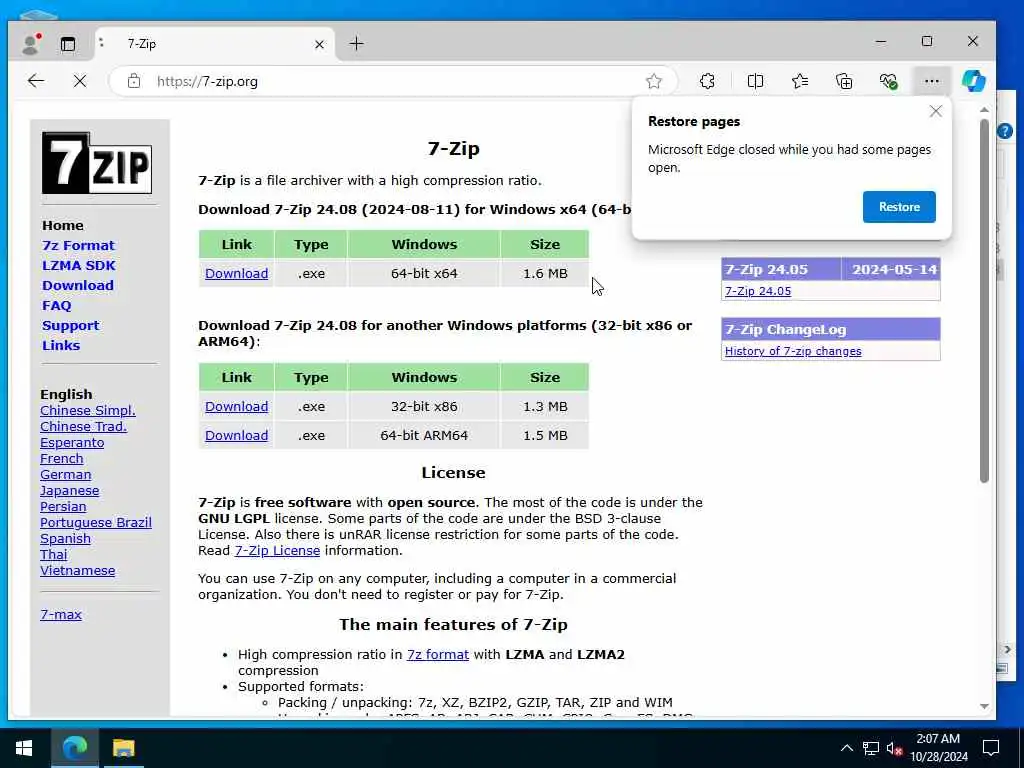Dismiss the Restore pages popup
1024x768 pixels.
(936, 111)
